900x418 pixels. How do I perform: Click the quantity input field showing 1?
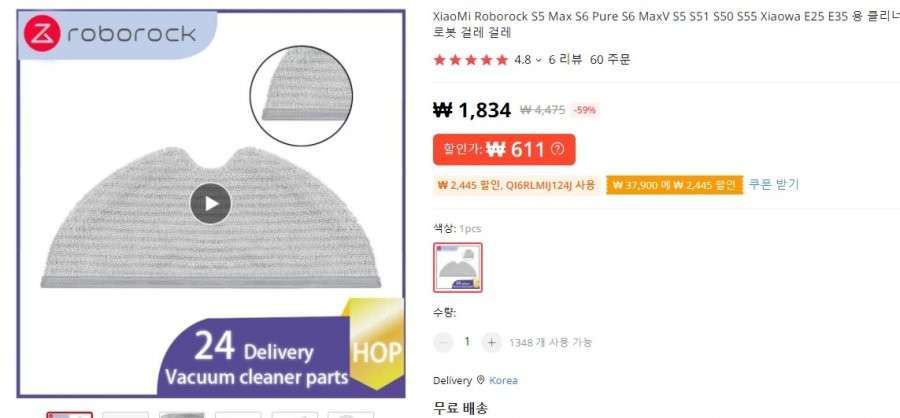click(467, 342)
